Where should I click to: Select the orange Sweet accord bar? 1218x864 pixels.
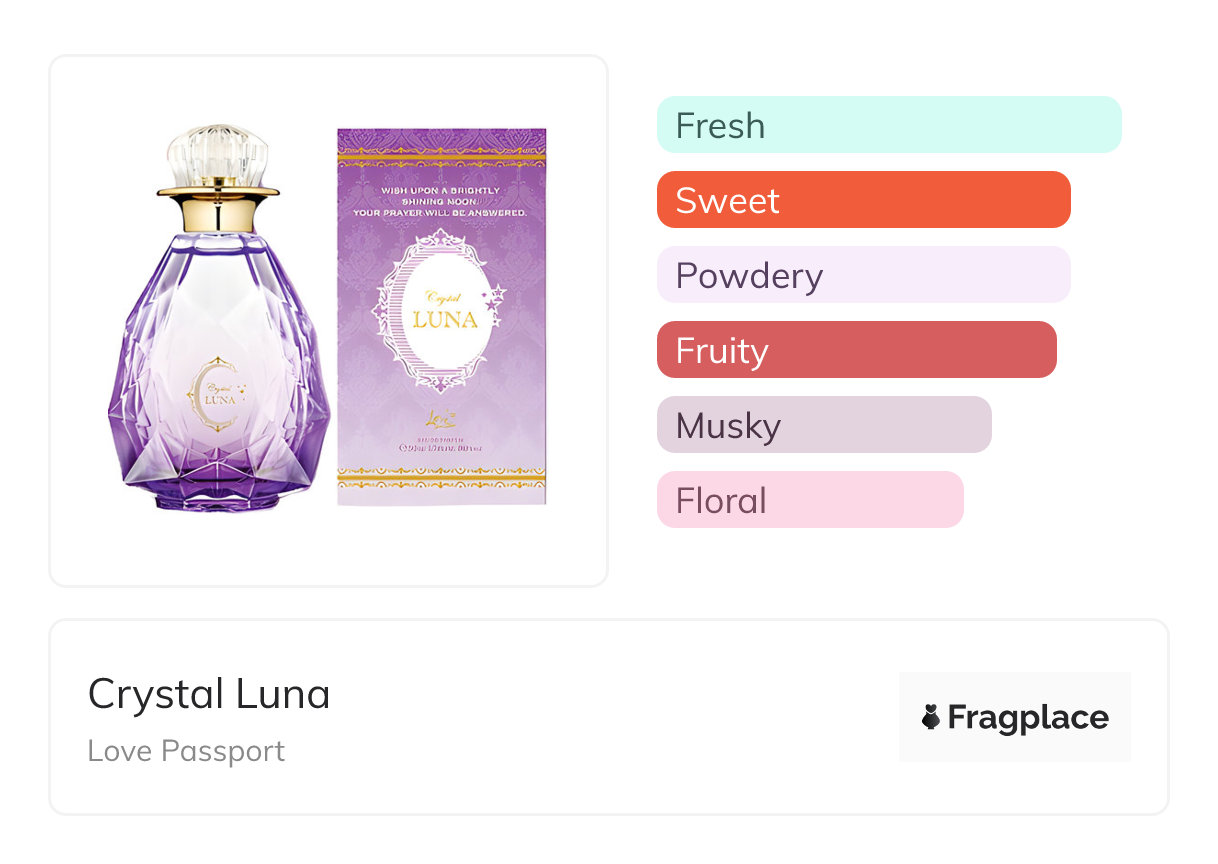click(863, 200)
